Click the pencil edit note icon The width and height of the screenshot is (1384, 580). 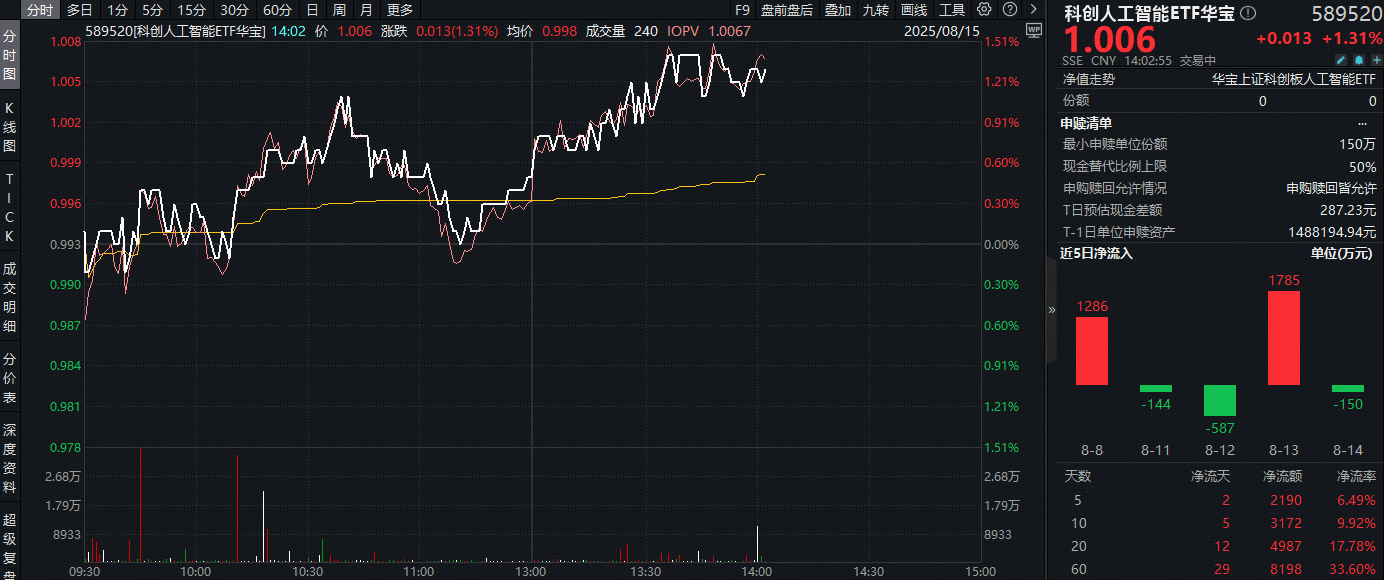[x=1342, y=60]
